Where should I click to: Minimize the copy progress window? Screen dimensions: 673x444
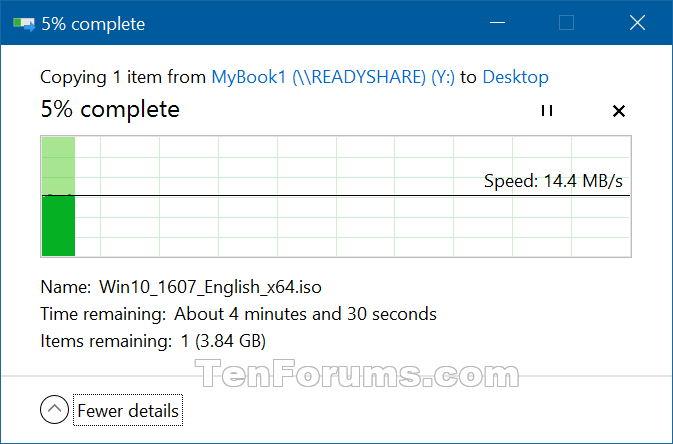(497, 22)
